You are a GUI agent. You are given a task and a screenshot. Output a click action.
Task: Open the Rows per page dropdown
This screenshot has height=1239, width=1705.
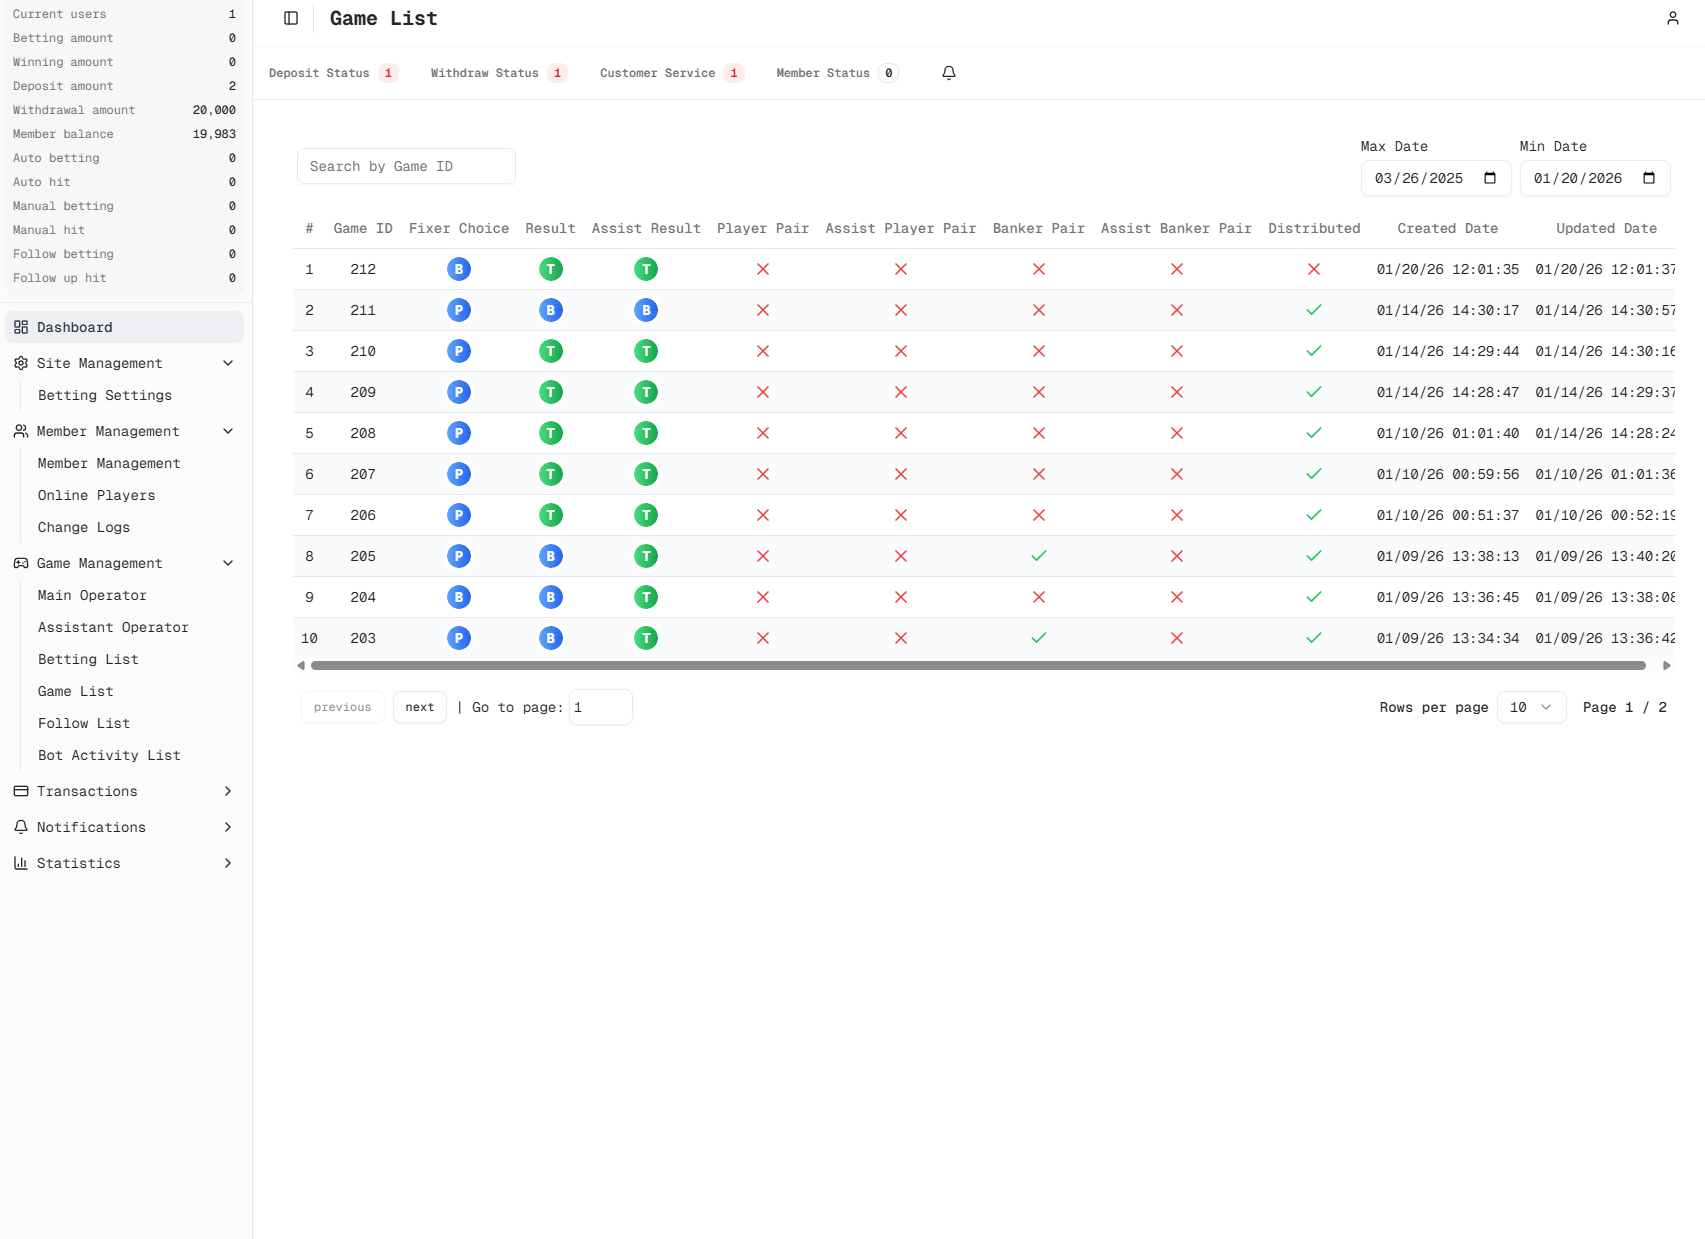[x=1530, y=707]
